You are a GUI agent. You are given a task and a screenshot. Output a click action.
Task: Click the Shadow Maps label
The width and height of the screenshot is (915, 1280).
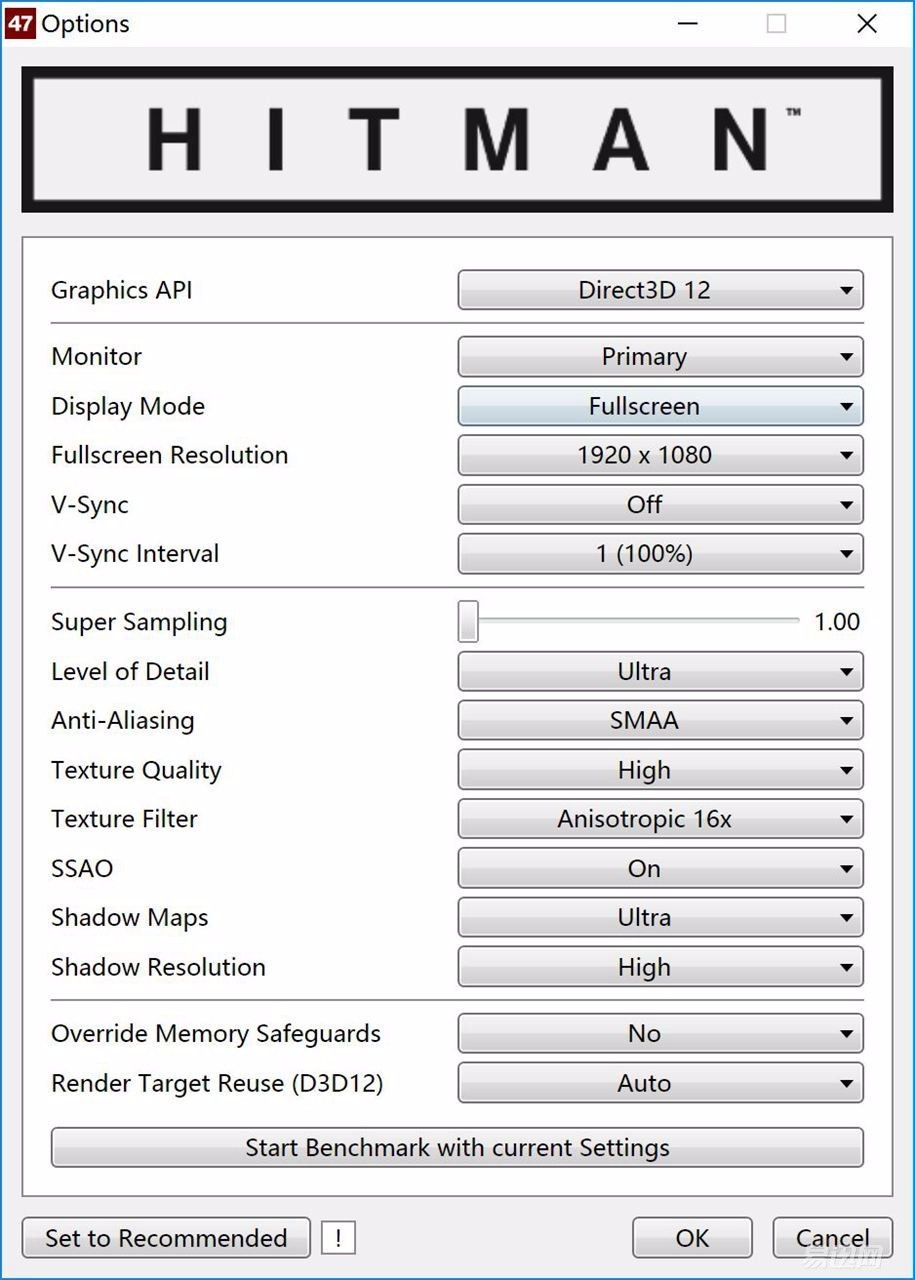130,918
